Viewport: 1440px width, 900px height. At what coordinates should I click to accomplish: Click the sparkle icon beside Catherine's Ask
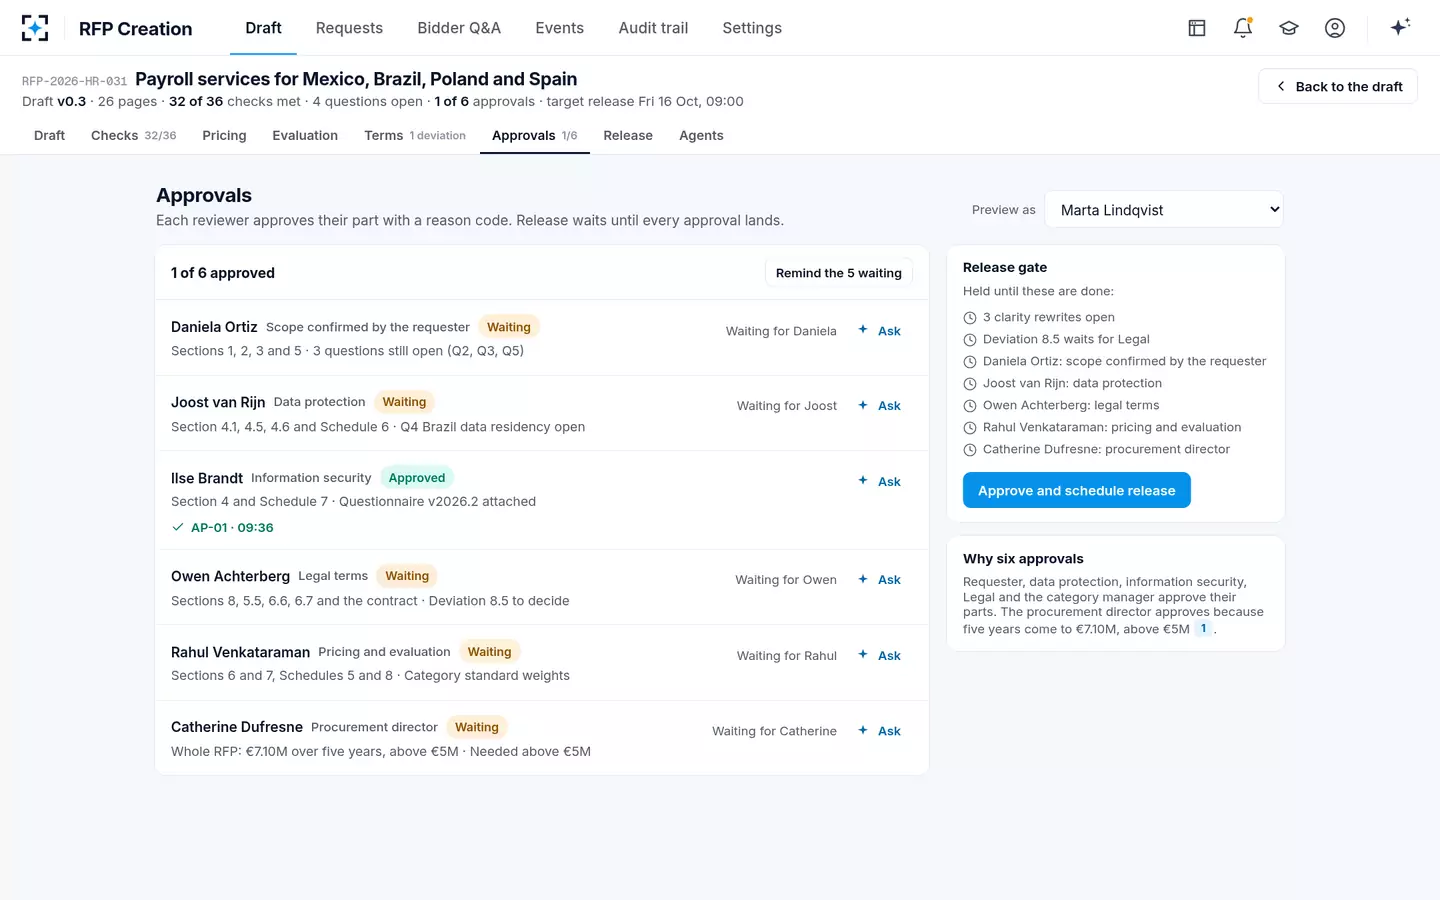[863, 730]
